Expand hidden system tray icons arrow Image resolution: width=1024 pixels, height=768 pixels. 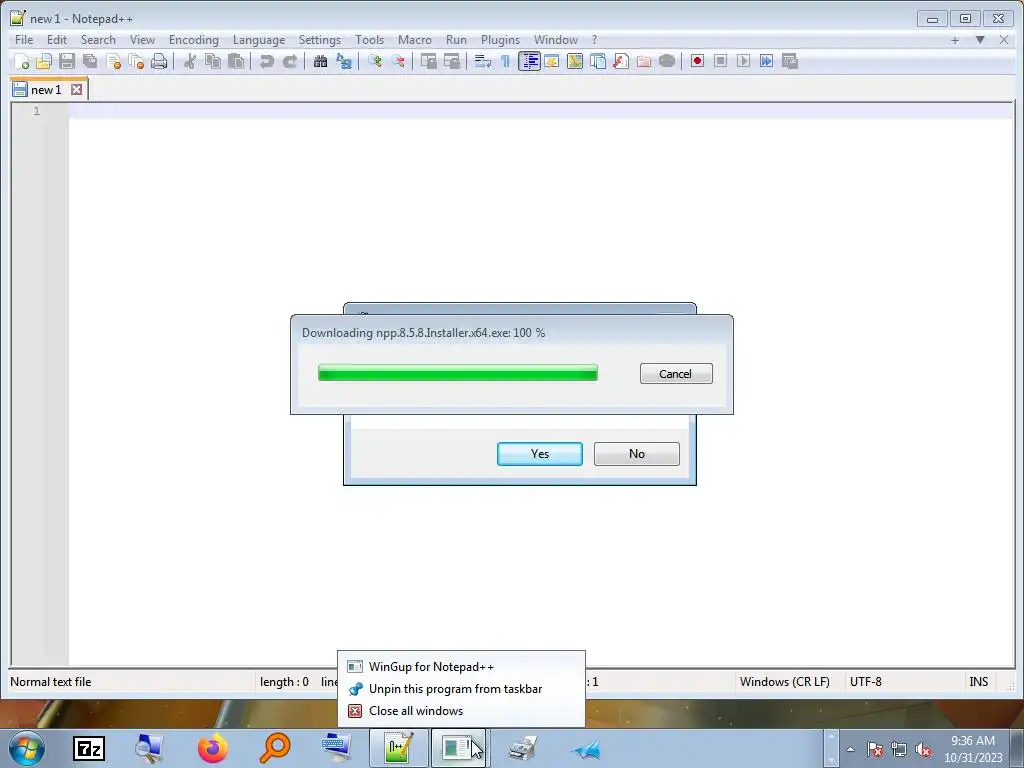tap(850, 749)
